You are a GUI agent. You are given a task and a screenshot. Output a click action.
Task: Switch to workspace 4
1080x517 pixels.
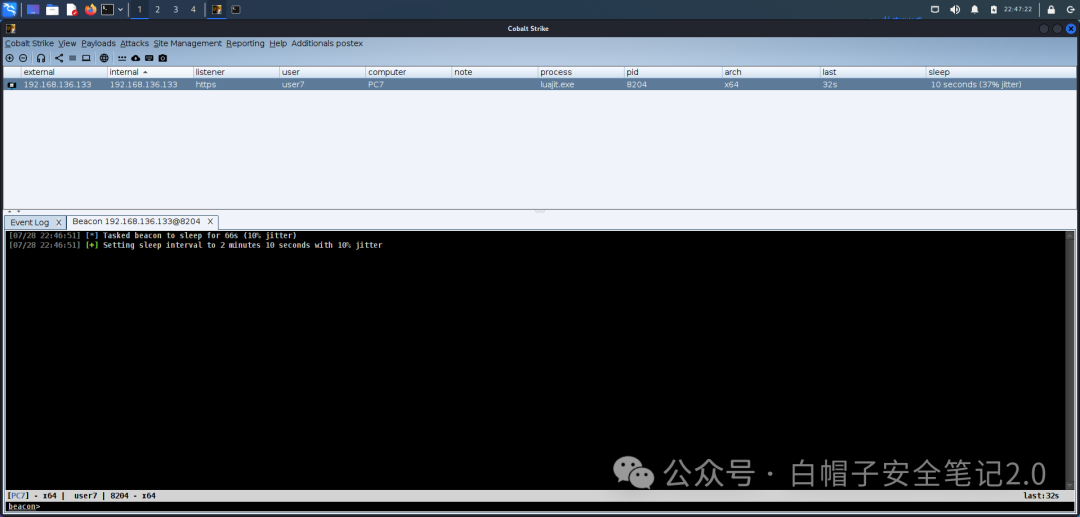[x=194, y=10]
